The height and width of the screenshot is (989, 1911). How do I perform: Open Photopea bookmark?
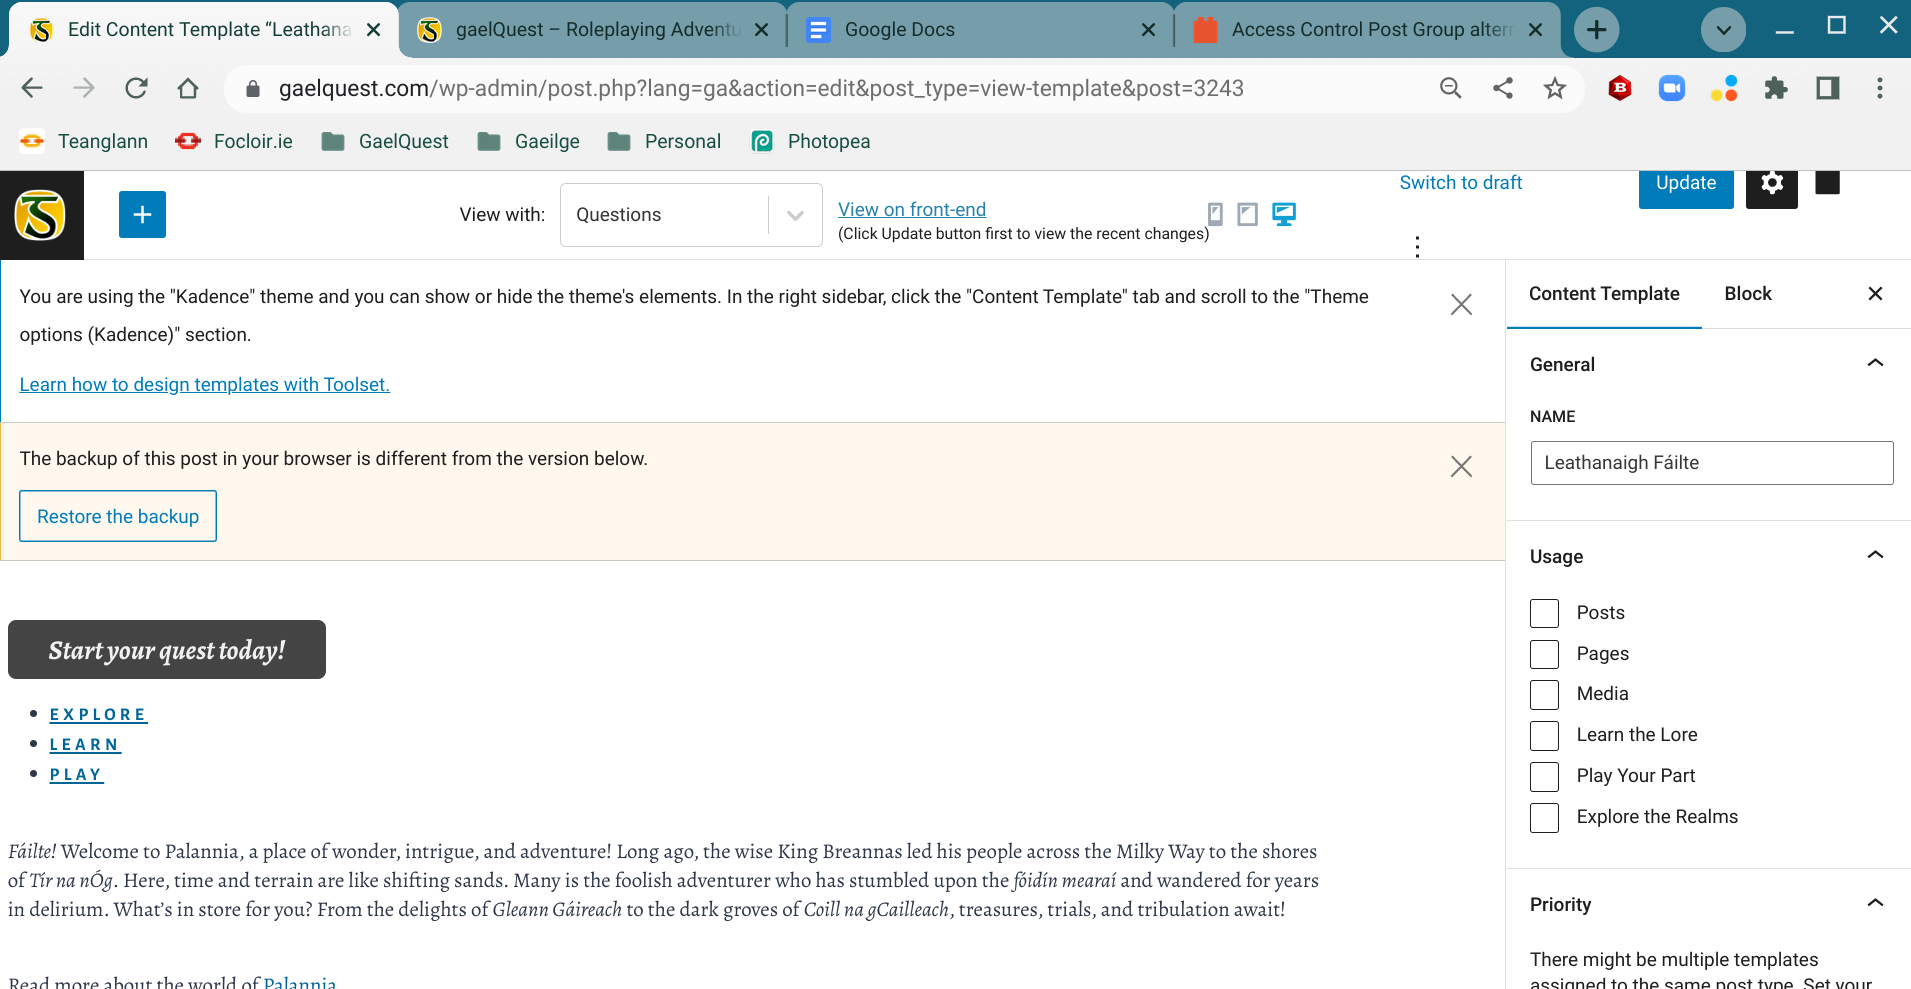(x=810, y=141)
